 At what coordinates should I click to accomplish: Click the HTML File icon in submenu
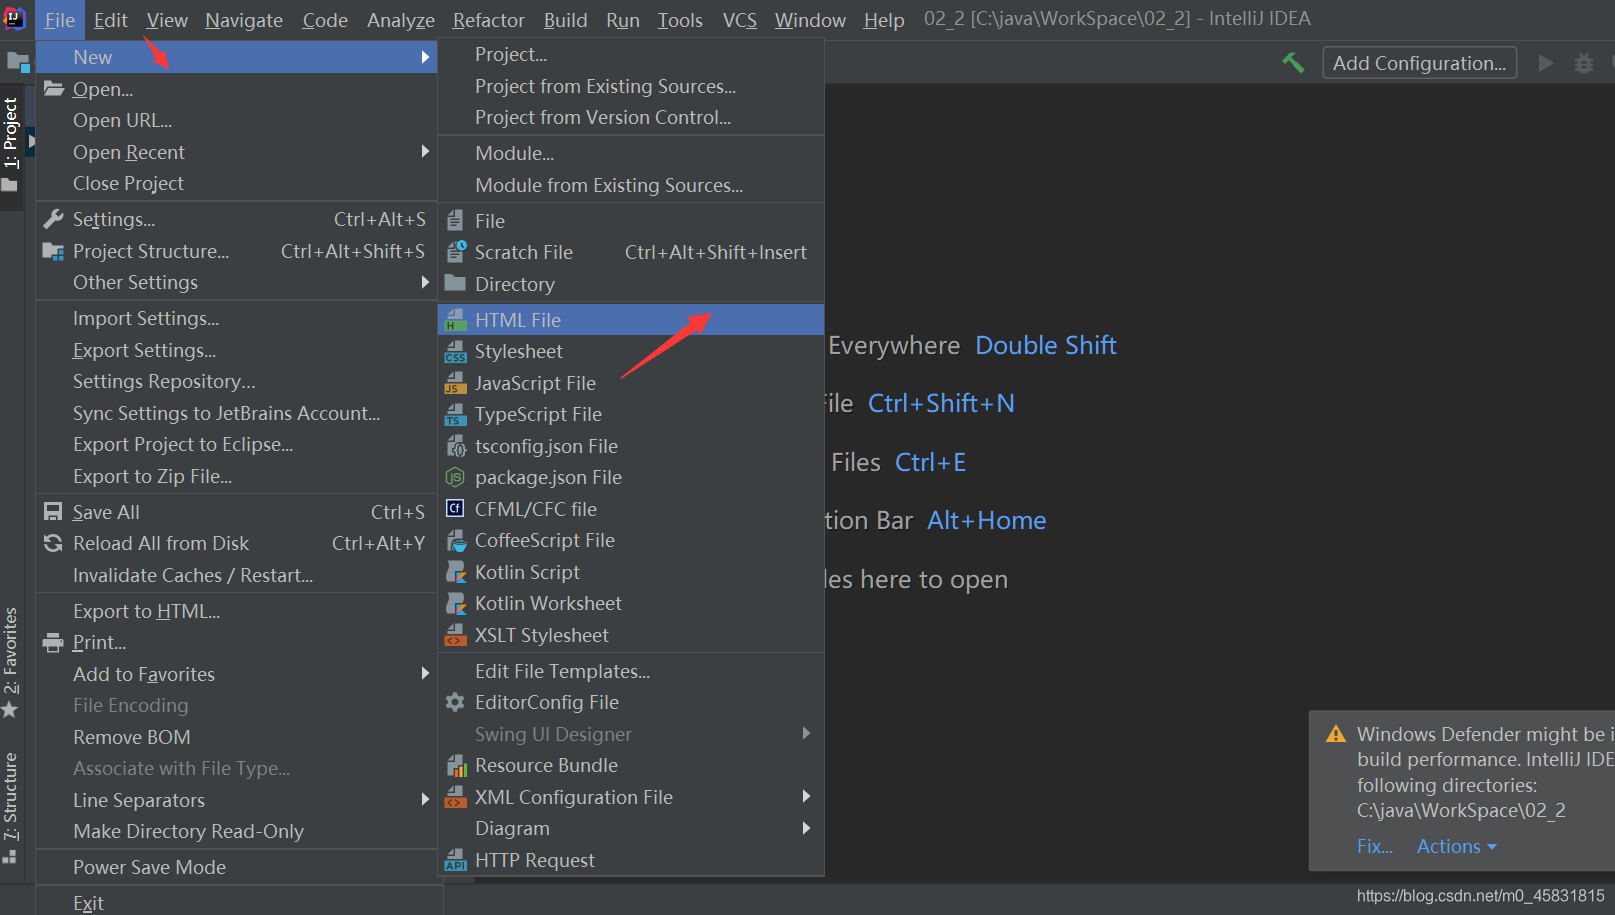pos(456,320)
